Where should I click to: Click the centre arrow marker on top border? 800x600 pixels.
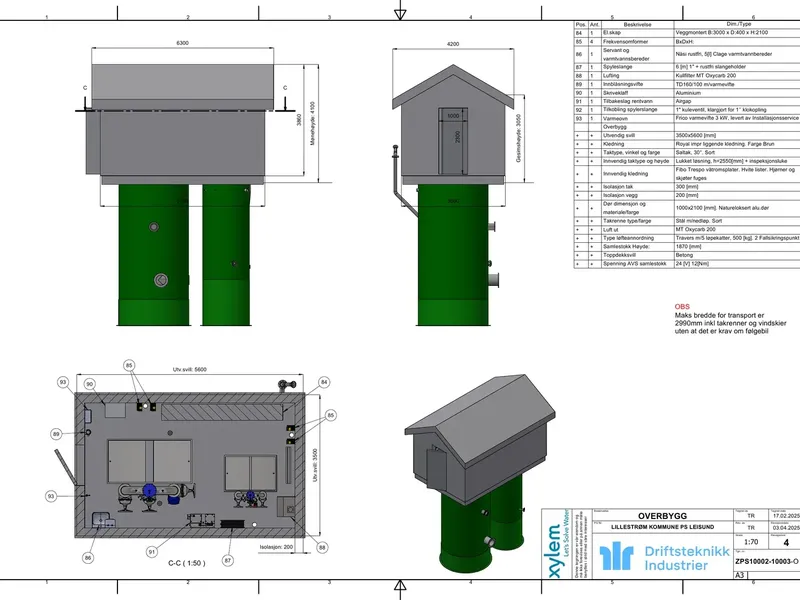point(401,13)
